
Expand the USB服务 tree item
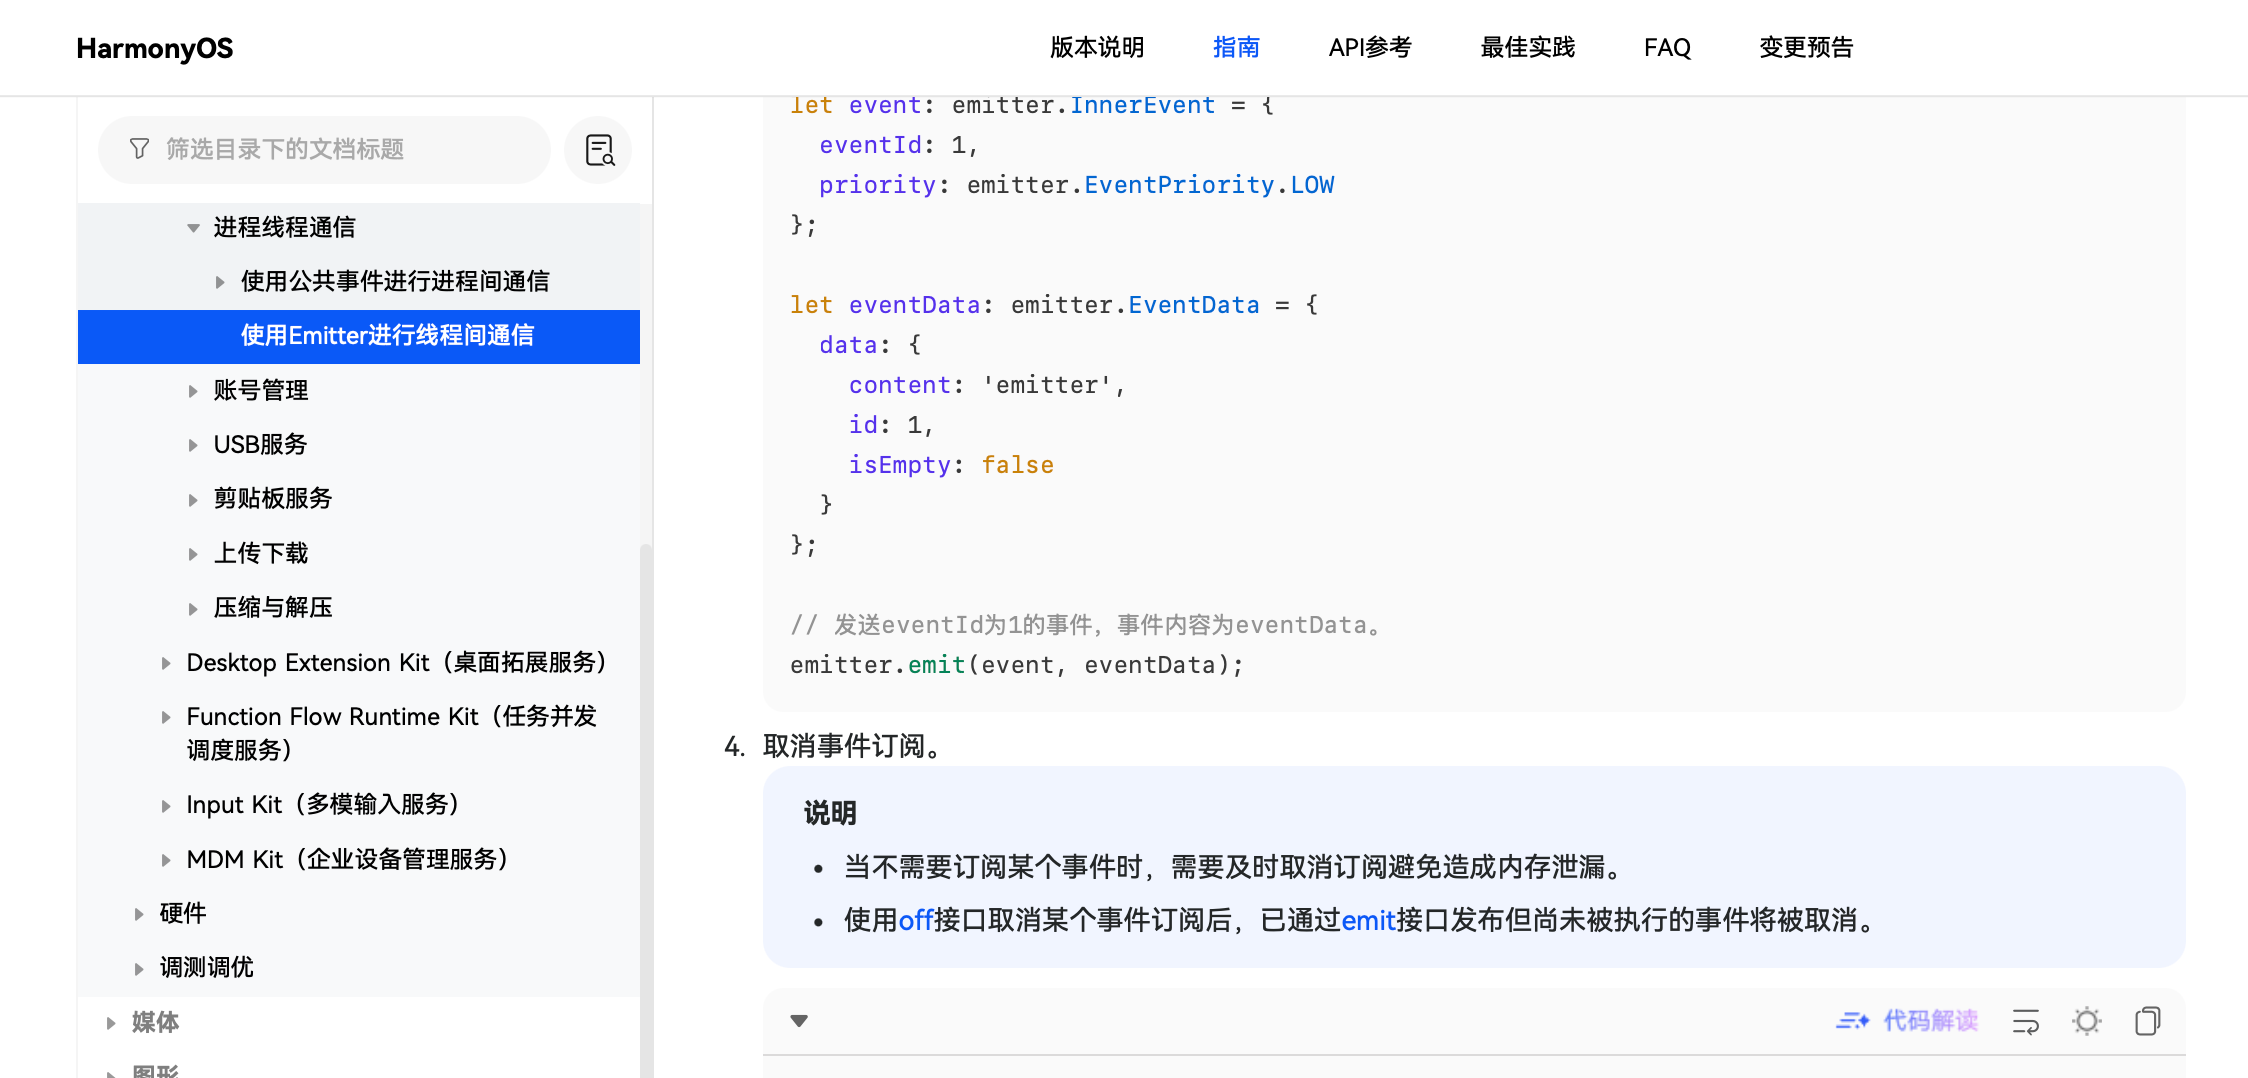pos(193,445)
